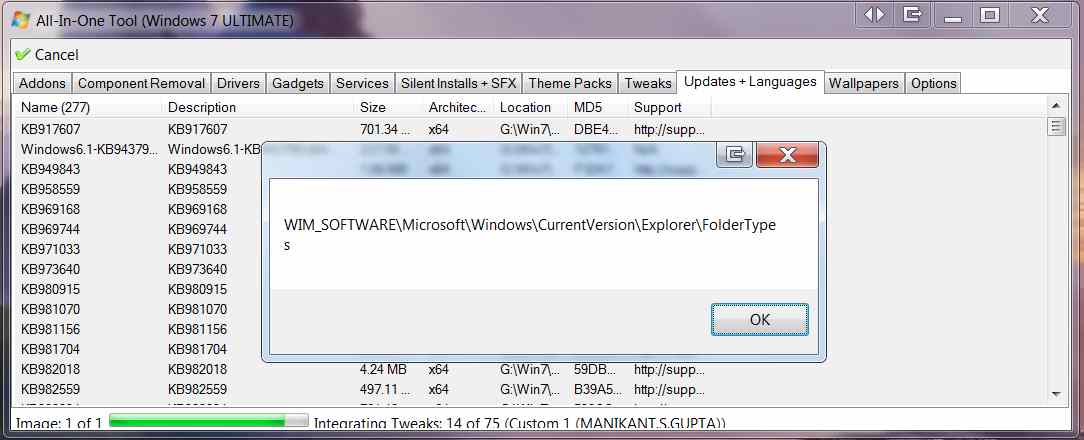Image resolution: width=1084 pixels, height=440 pixels.
Task: Open the Drivers tab
Action: click(238, 83)
